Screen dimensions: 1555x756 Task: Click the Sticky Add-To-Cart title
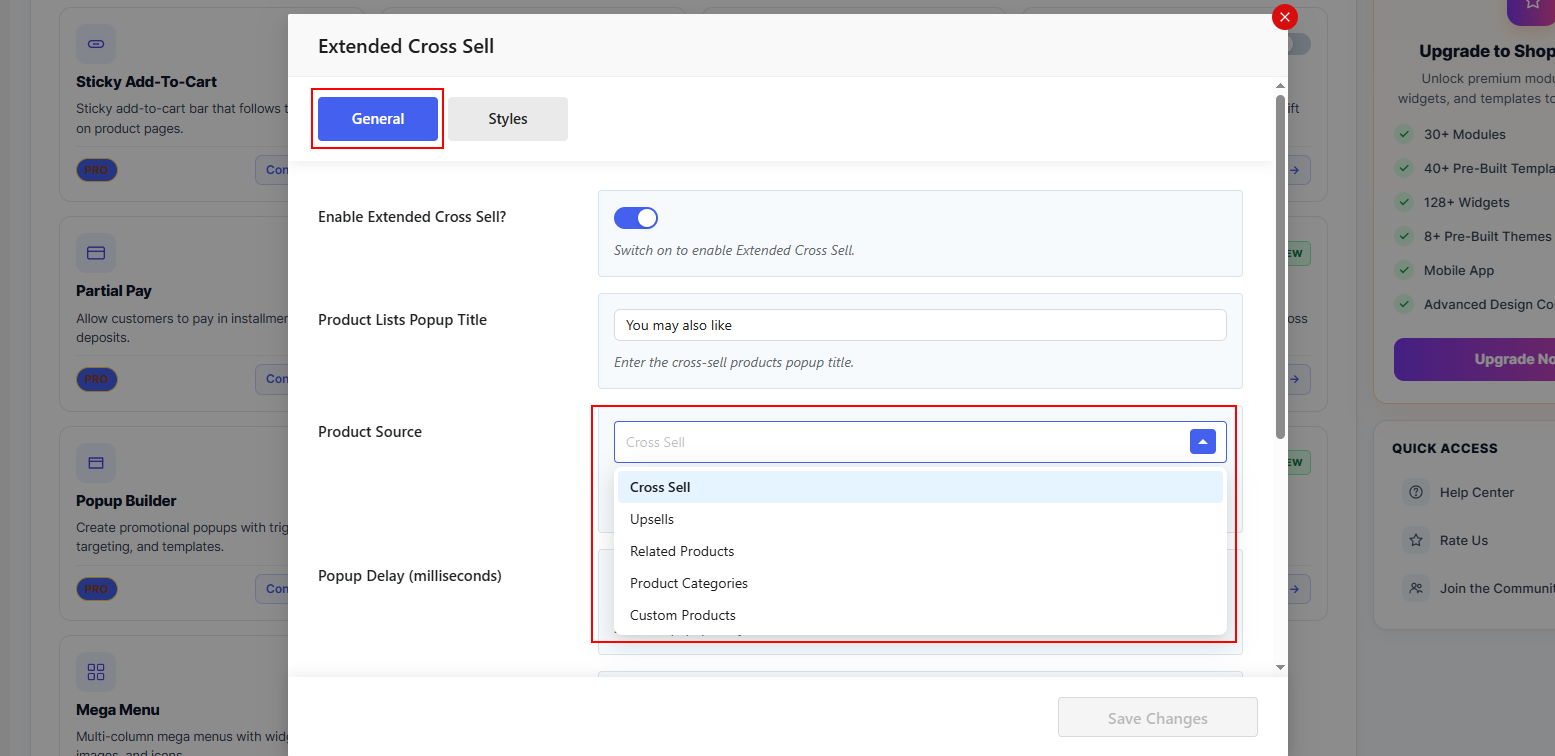pyautogui.click(x=147, y=82)
